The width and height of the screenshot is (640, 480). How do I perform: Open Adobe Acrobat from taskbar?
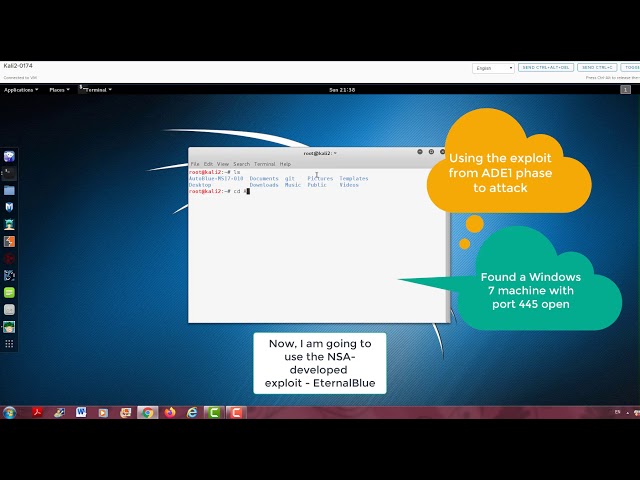(37, 412)
